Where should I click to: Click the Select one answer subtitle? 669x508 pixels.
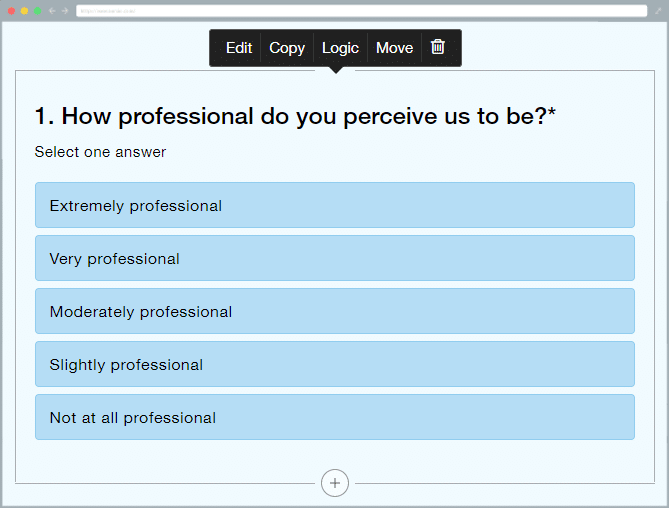(100, 152)
